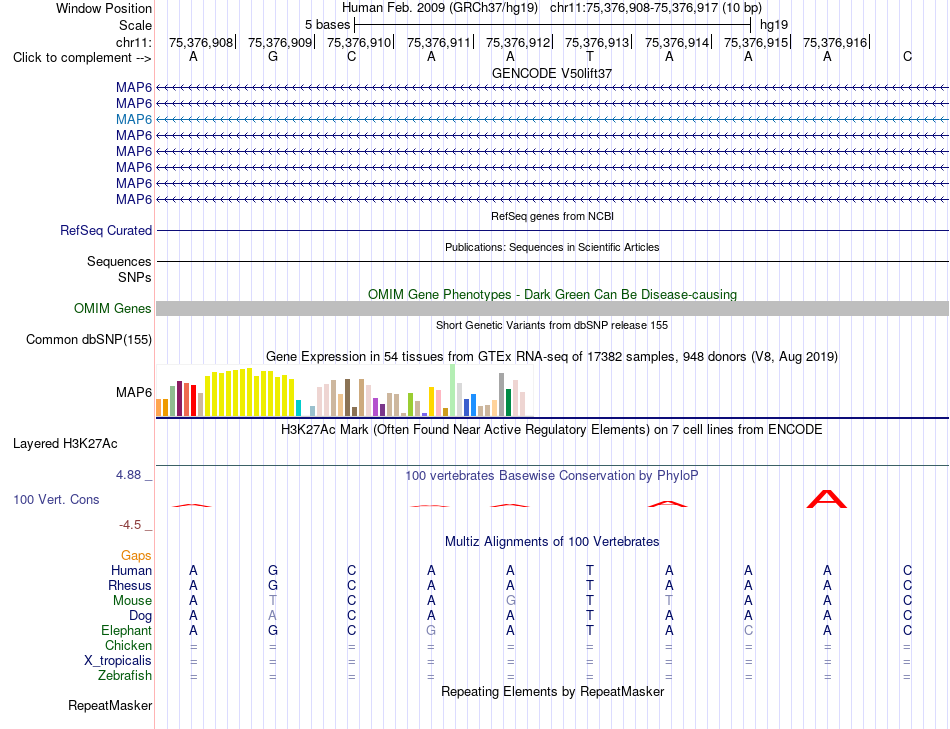950x729 pixels.
Task: Click position label 75,376,908
Action: (201, 42)
